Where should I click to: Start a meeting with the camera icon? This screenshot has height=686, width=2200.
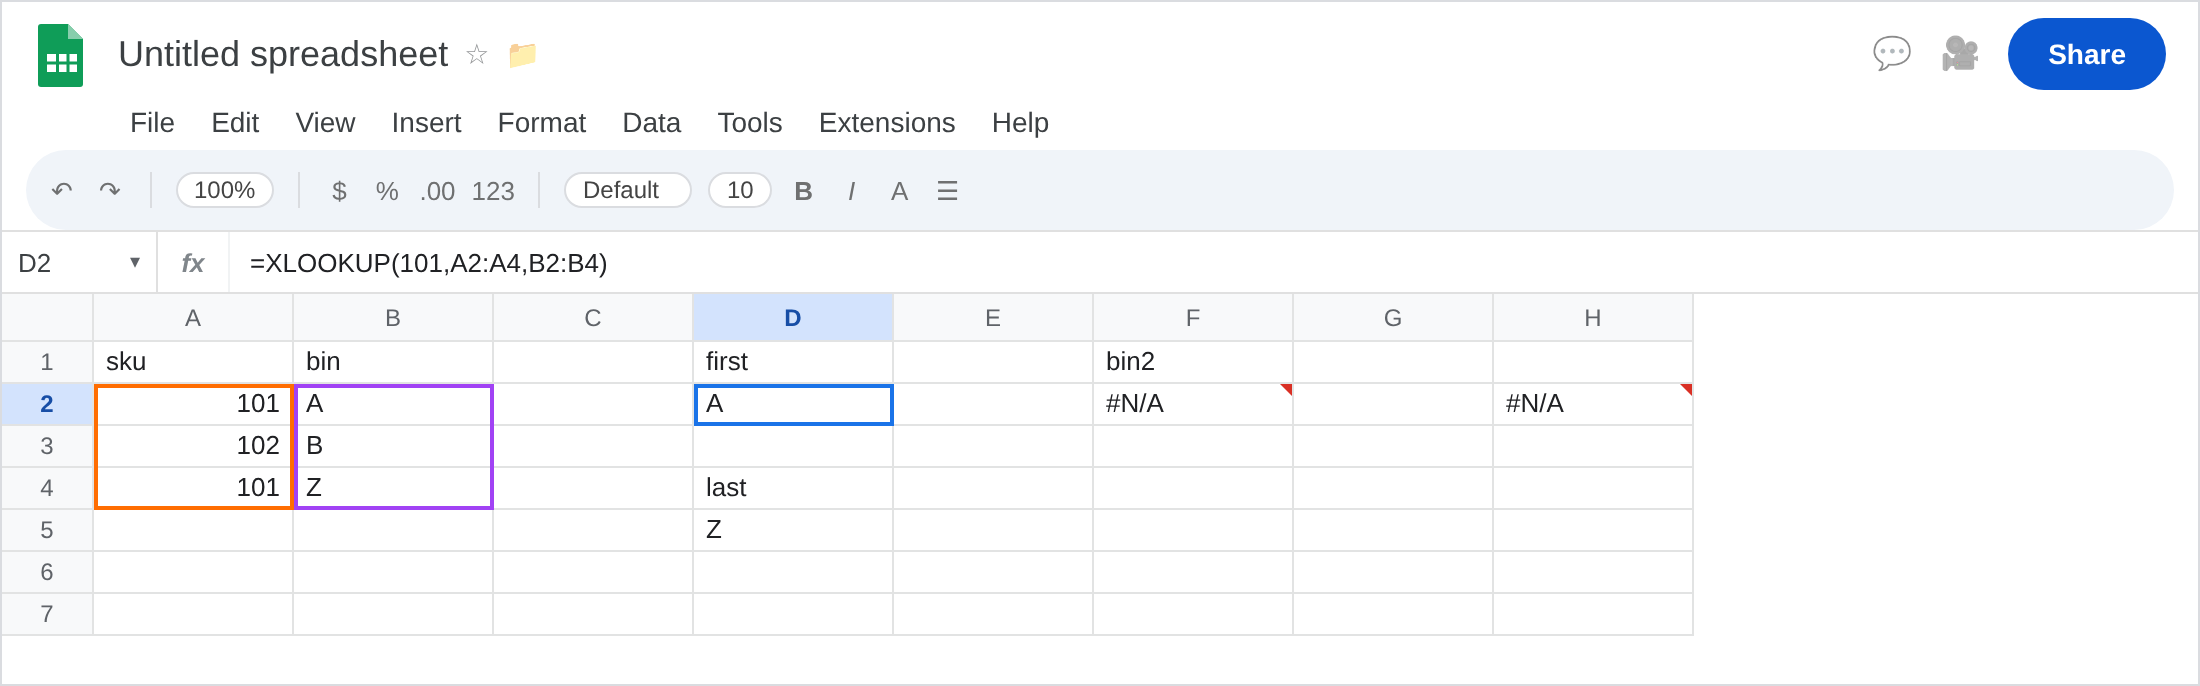1960,54
